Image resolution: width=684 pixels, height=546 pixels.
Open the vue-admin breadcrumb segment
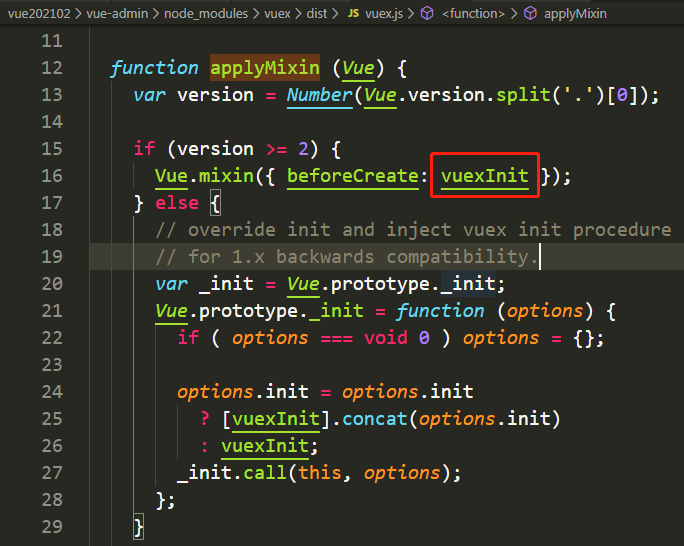point(117,14)
